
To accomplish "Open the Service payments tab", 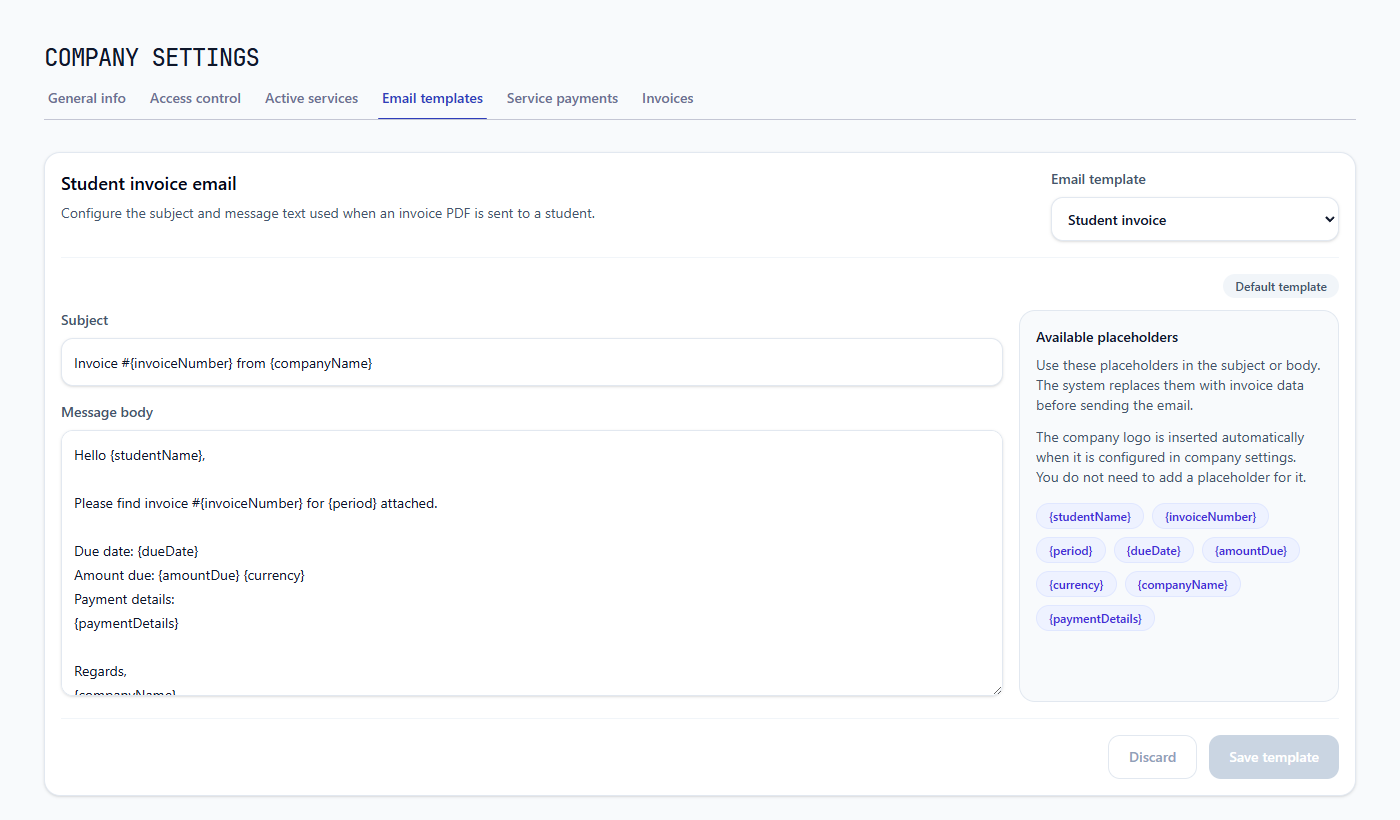I will [x=562, y=98].
